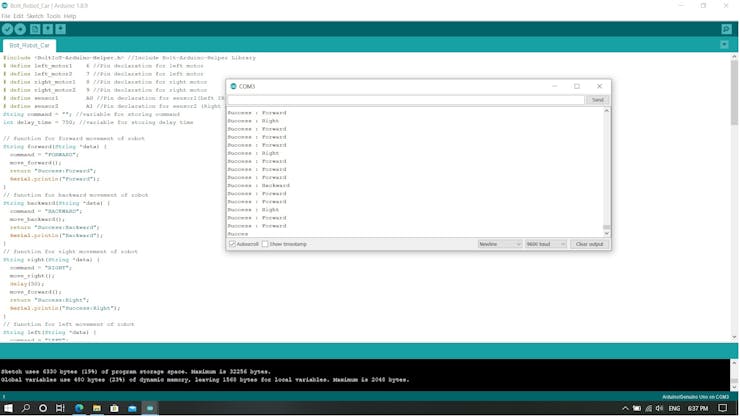Open the notification center icon
This screenshot has height=417, width=740.
click(x=723, y=409)
